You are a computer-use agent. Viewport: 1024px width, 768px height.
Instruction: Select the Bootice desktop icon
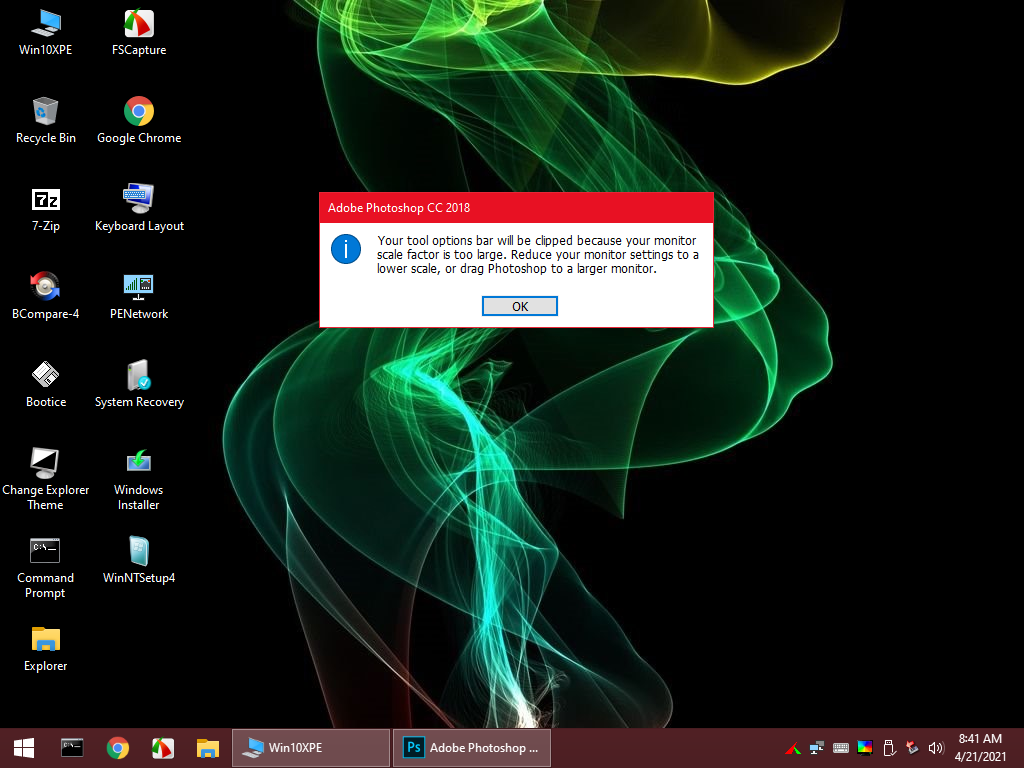(x=46, y=385)
